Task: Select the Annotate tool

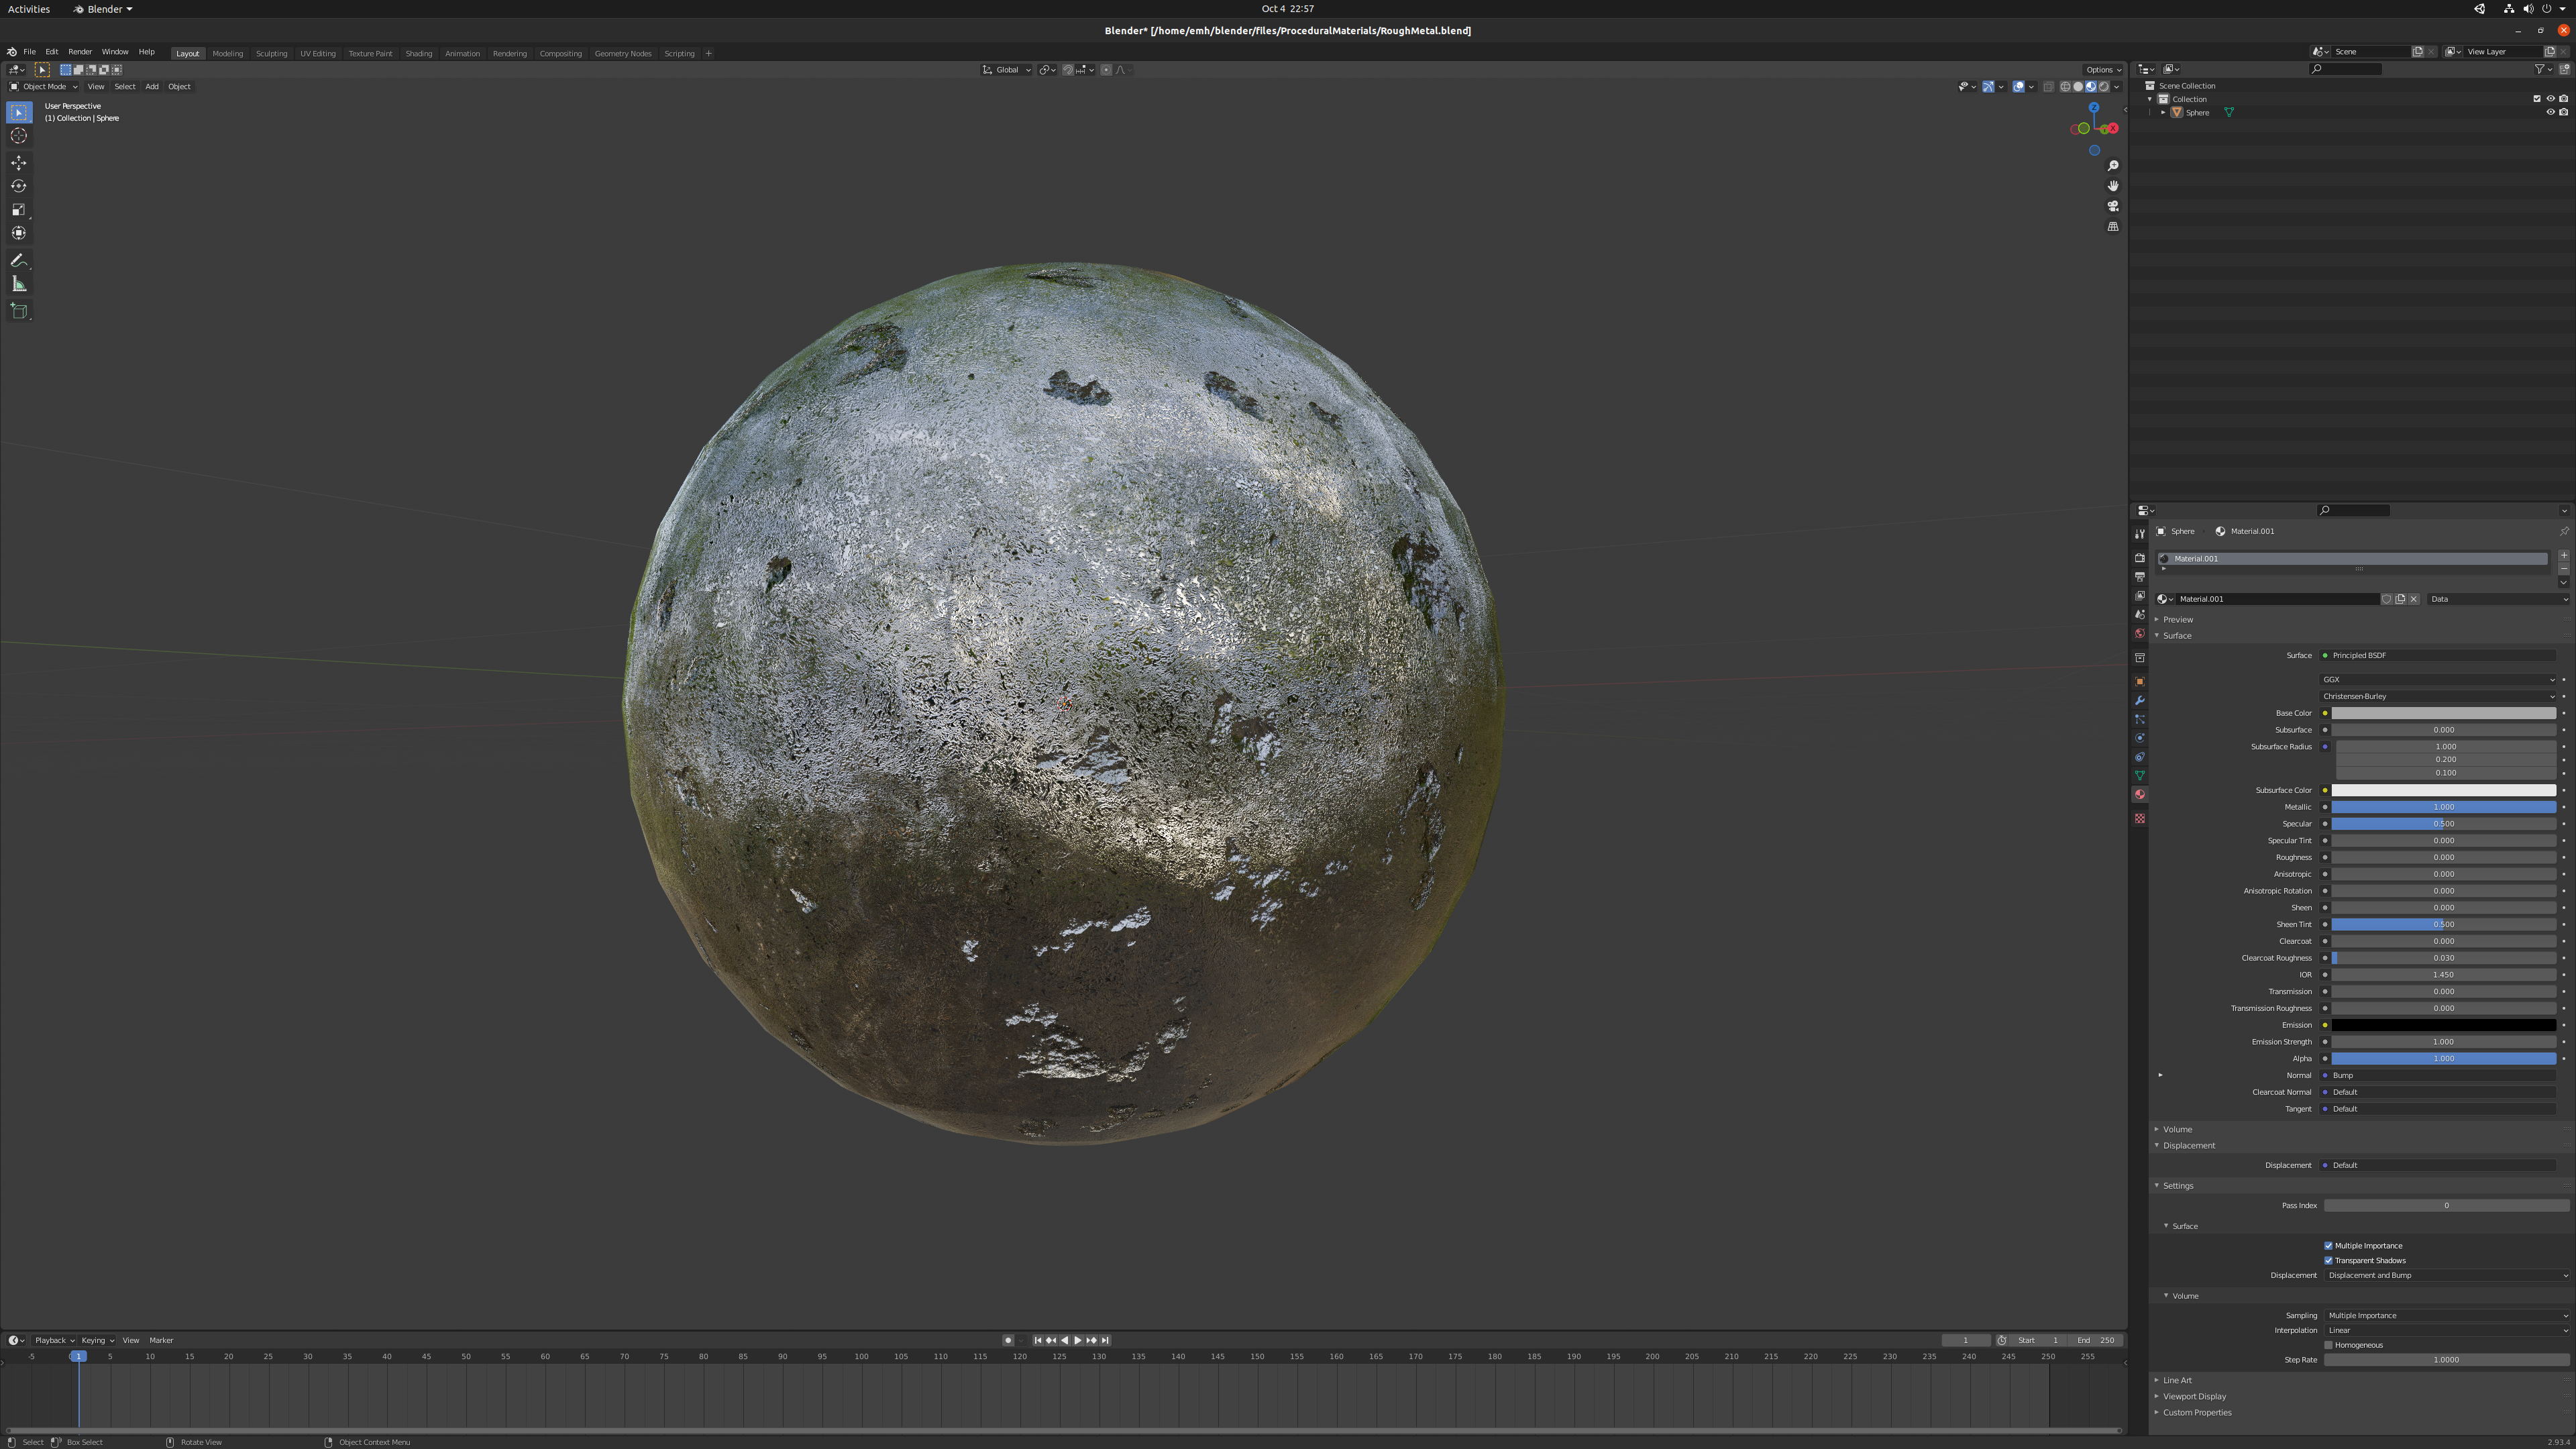Action: click(19, 261)
